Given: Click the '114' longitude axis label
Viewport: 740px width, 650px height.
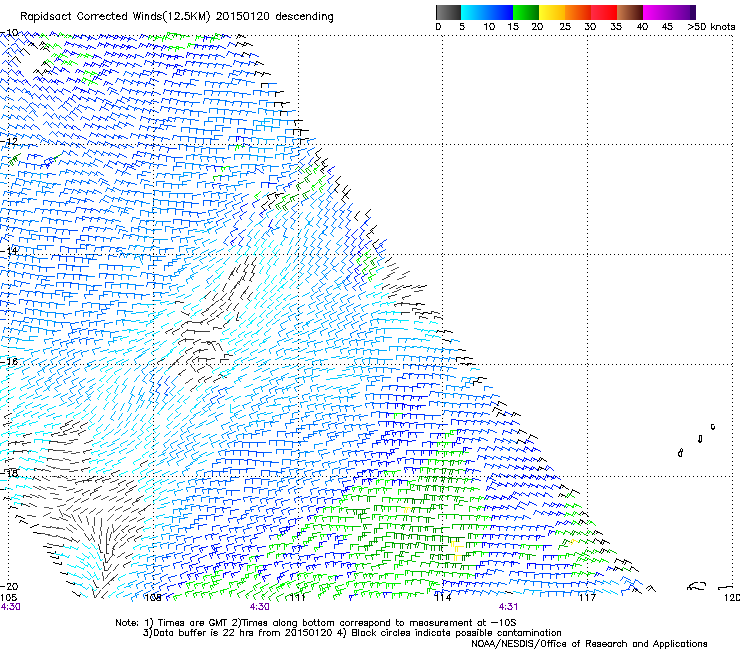Looking at the screenshot, I should click(x=443, y=598).
